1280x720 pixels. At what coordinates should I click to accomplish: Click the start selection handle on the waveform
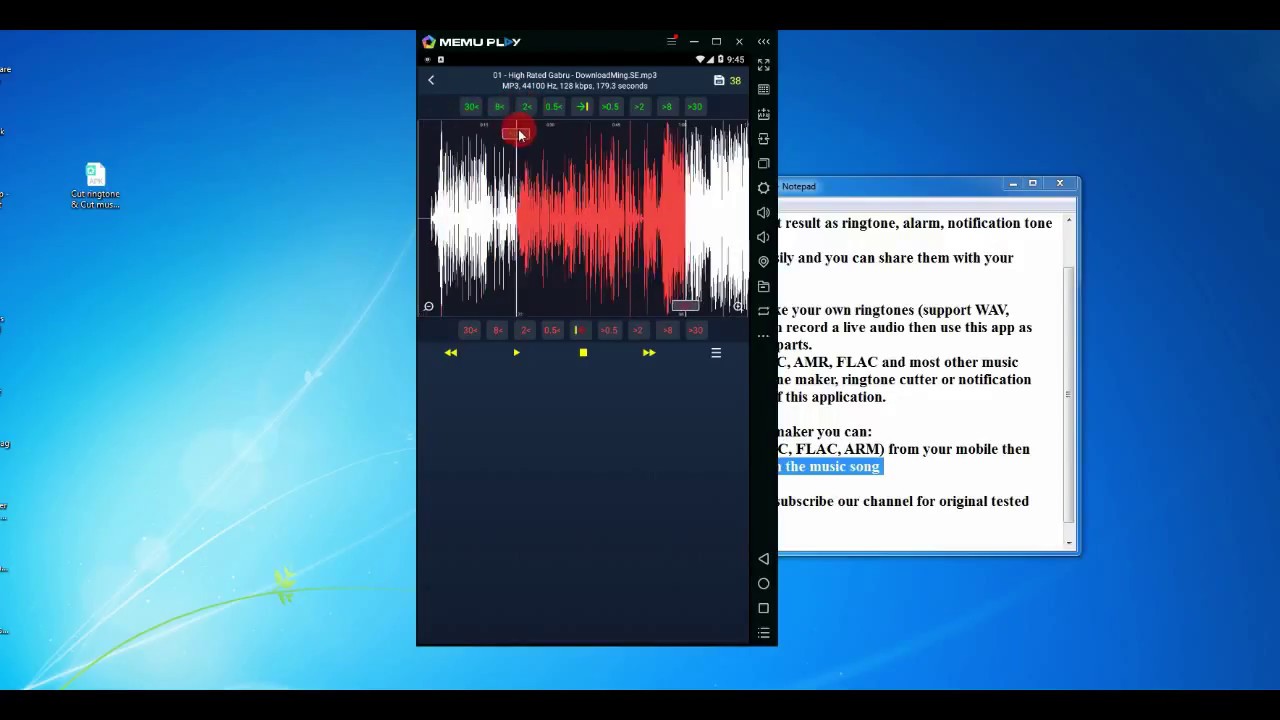514,133
